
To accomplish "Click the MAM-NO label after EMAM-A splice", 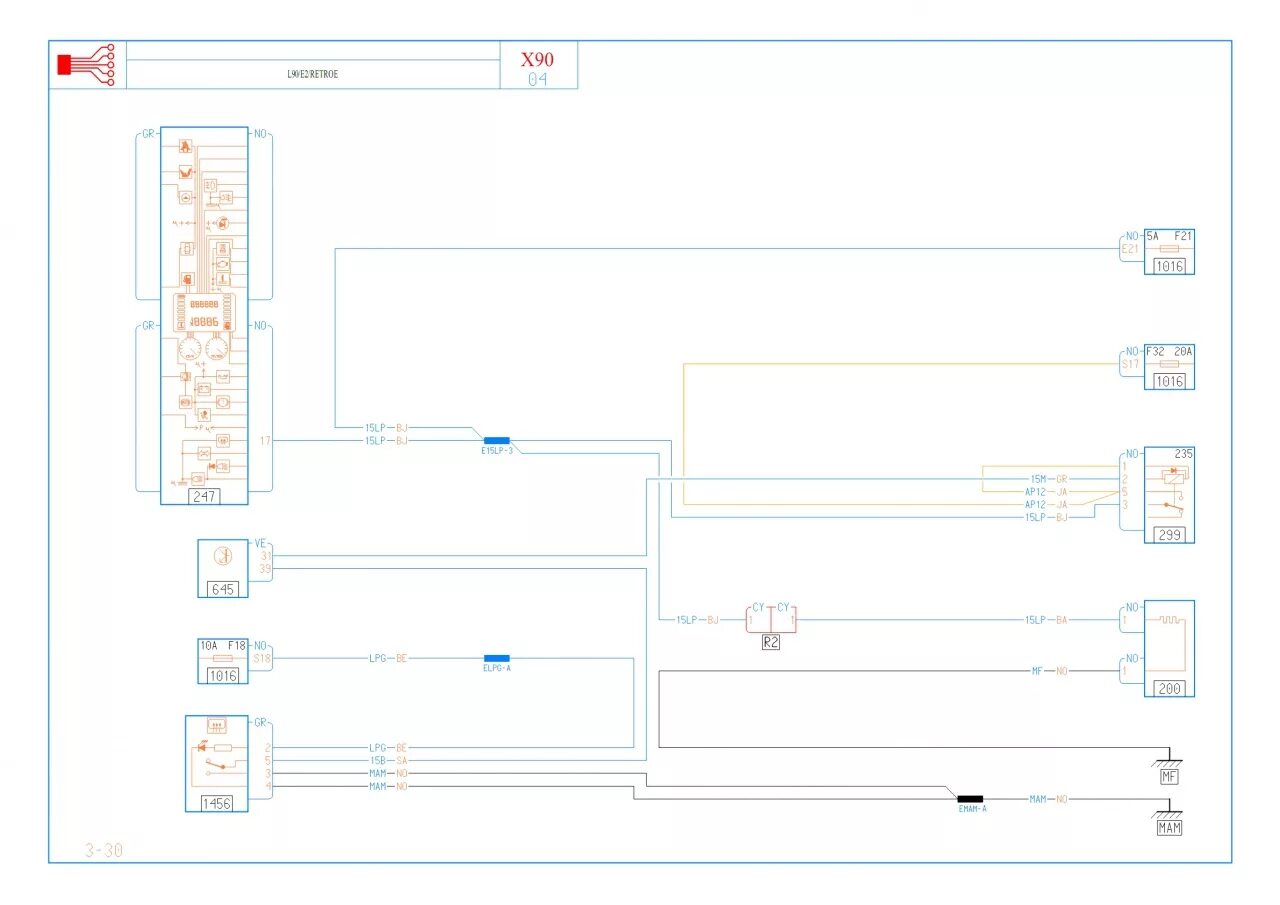I will pos(1048,799).
